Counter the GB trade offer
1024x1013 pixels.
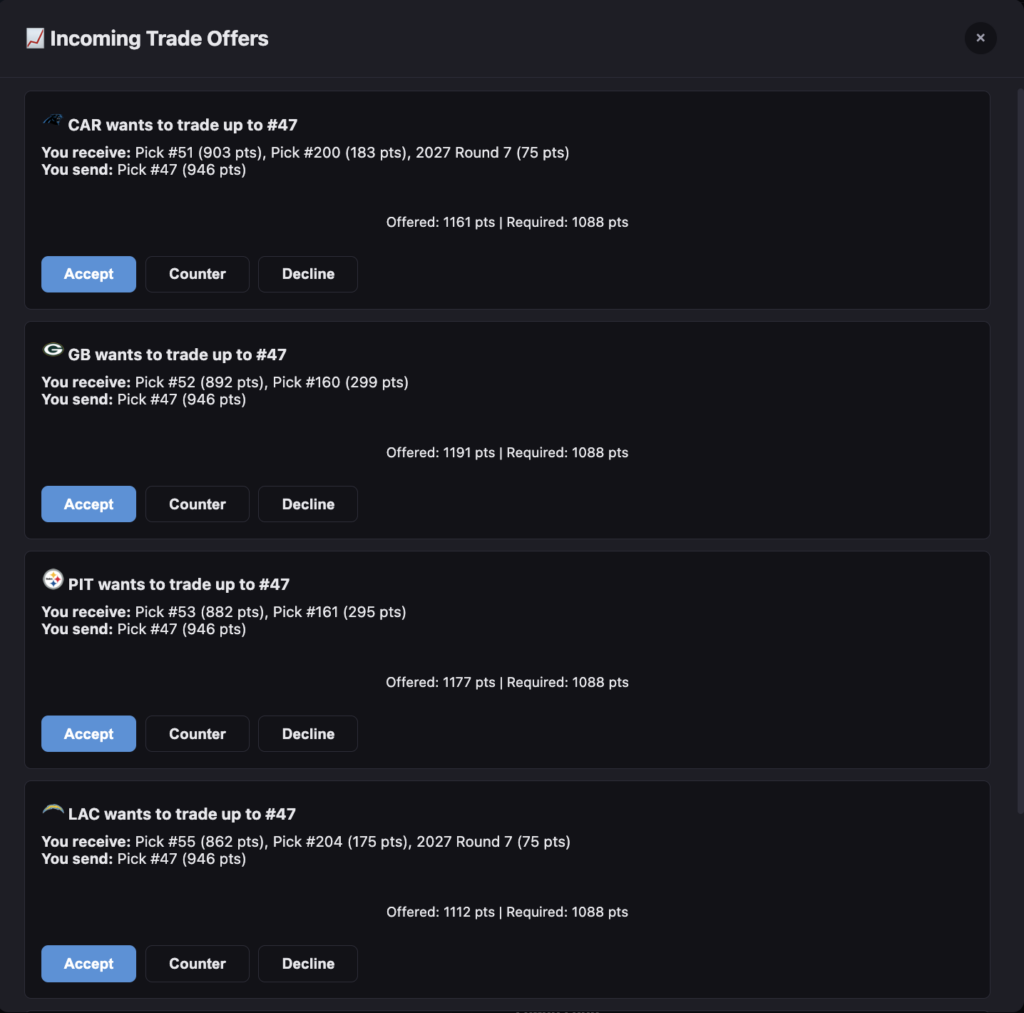197,504
